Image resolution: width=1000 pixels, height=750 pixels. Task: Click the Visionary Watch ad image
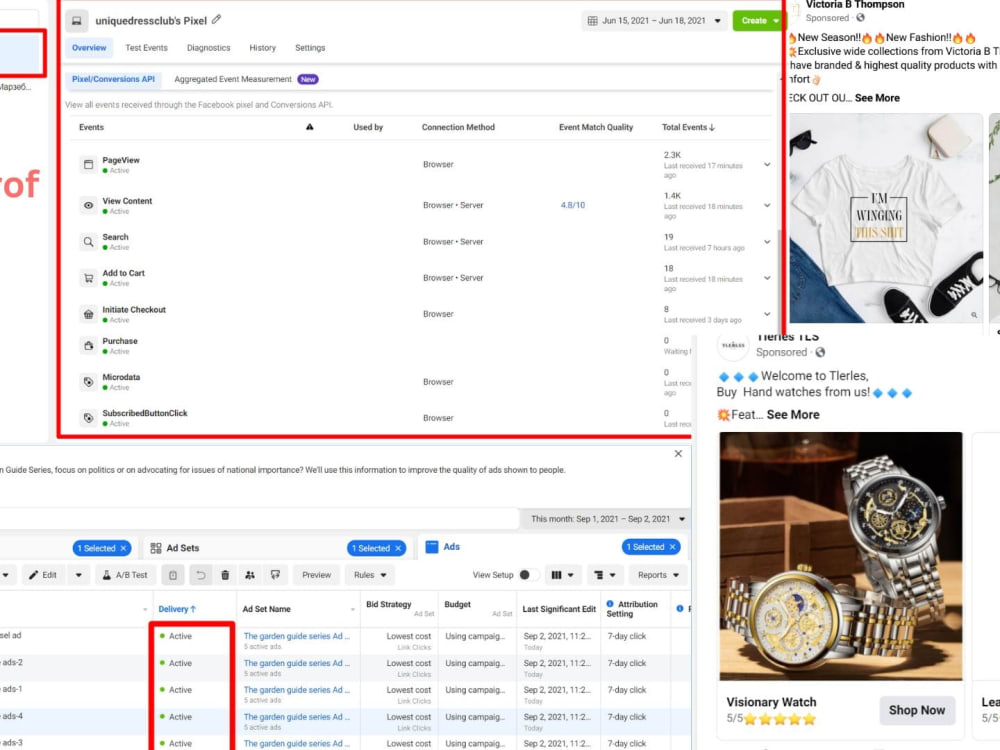tap(841, 556)
